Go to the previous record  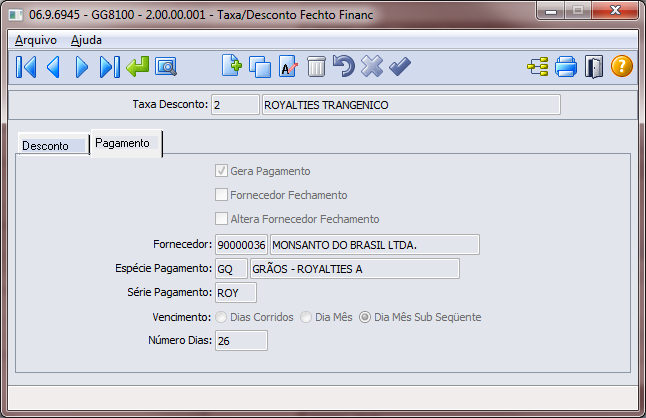click(54, 67)
